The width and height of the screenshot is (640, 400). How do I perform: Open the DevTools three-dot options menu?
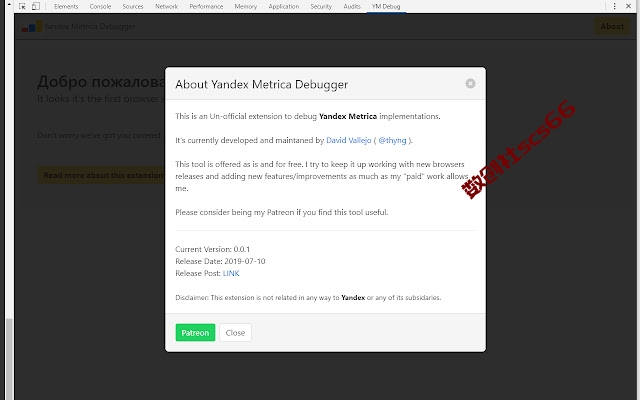click(614, 6)
